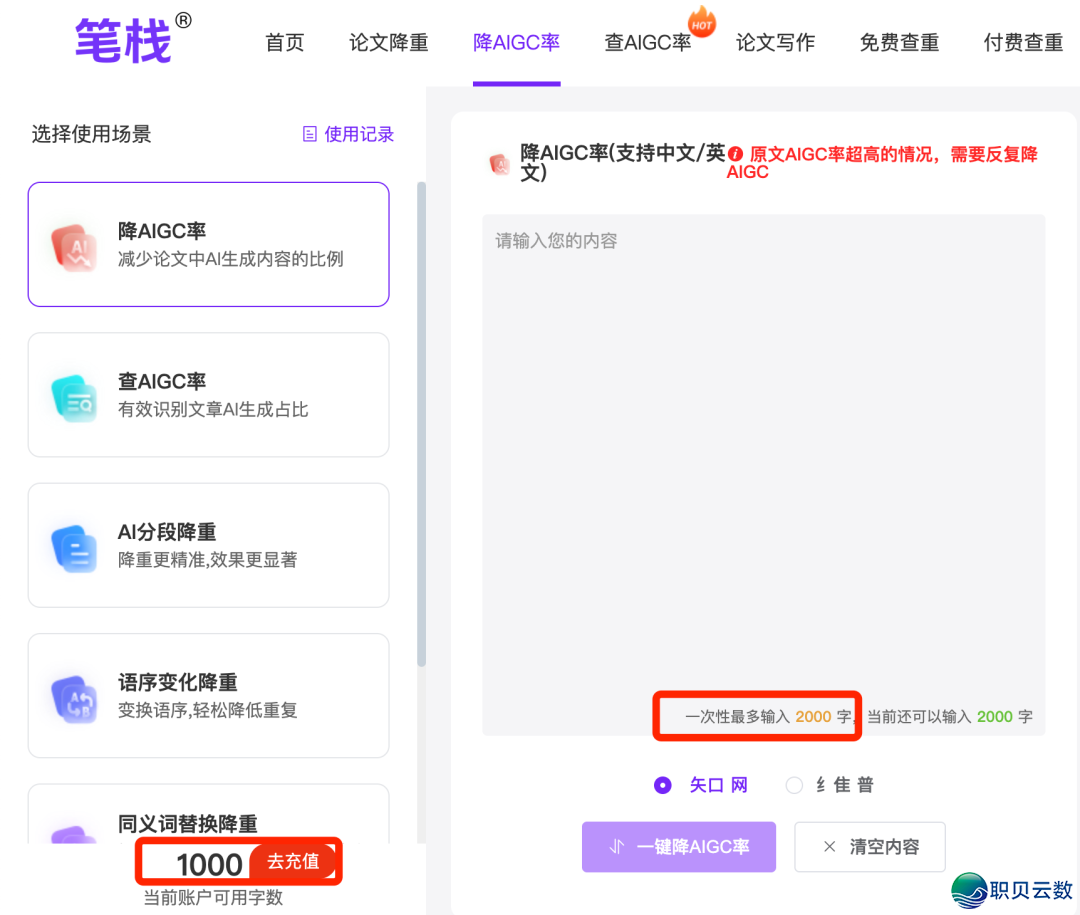Click the 语序变化降重 swap icon

pos(74,698)
